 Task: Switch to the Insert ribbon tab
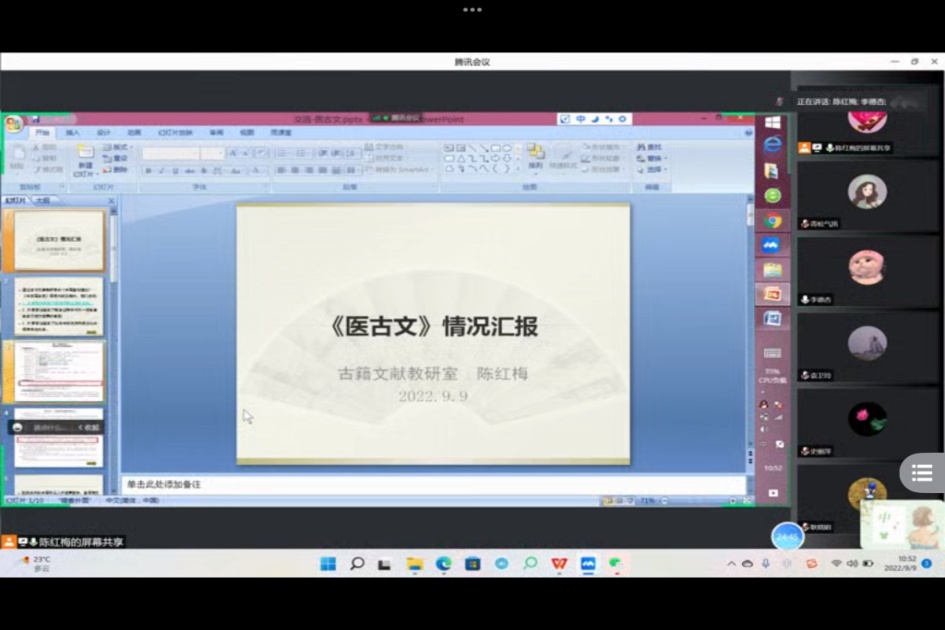(73, 132)
